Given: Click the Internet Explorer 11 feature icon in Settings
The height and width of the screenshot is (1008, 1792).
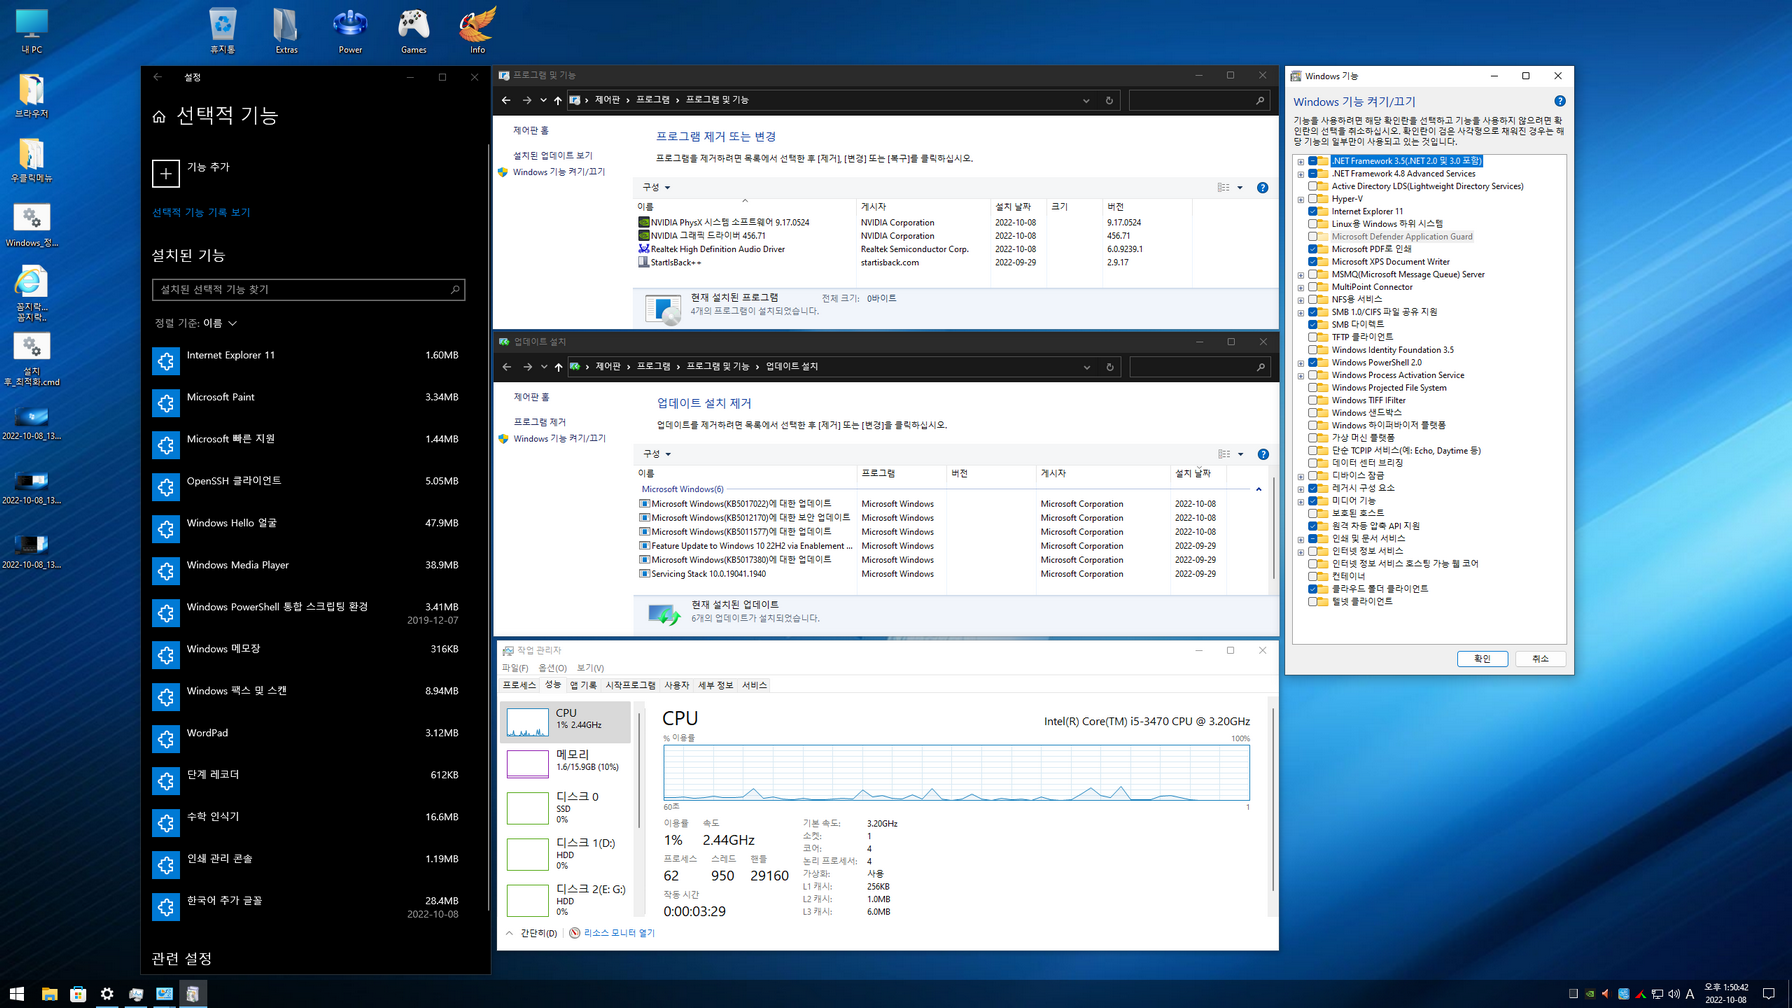Looking at the screenshot, I should pos(166,361).
